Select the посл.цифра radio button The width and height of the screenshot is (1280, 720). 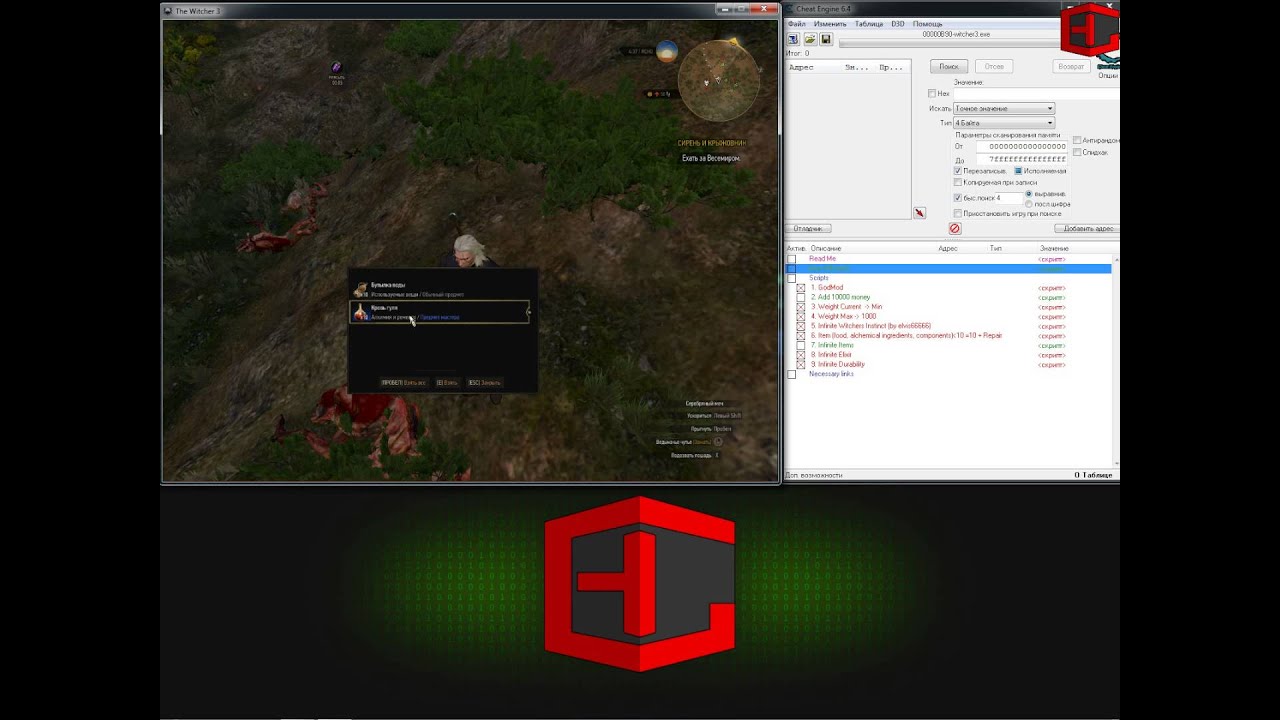coord(1029,204)
